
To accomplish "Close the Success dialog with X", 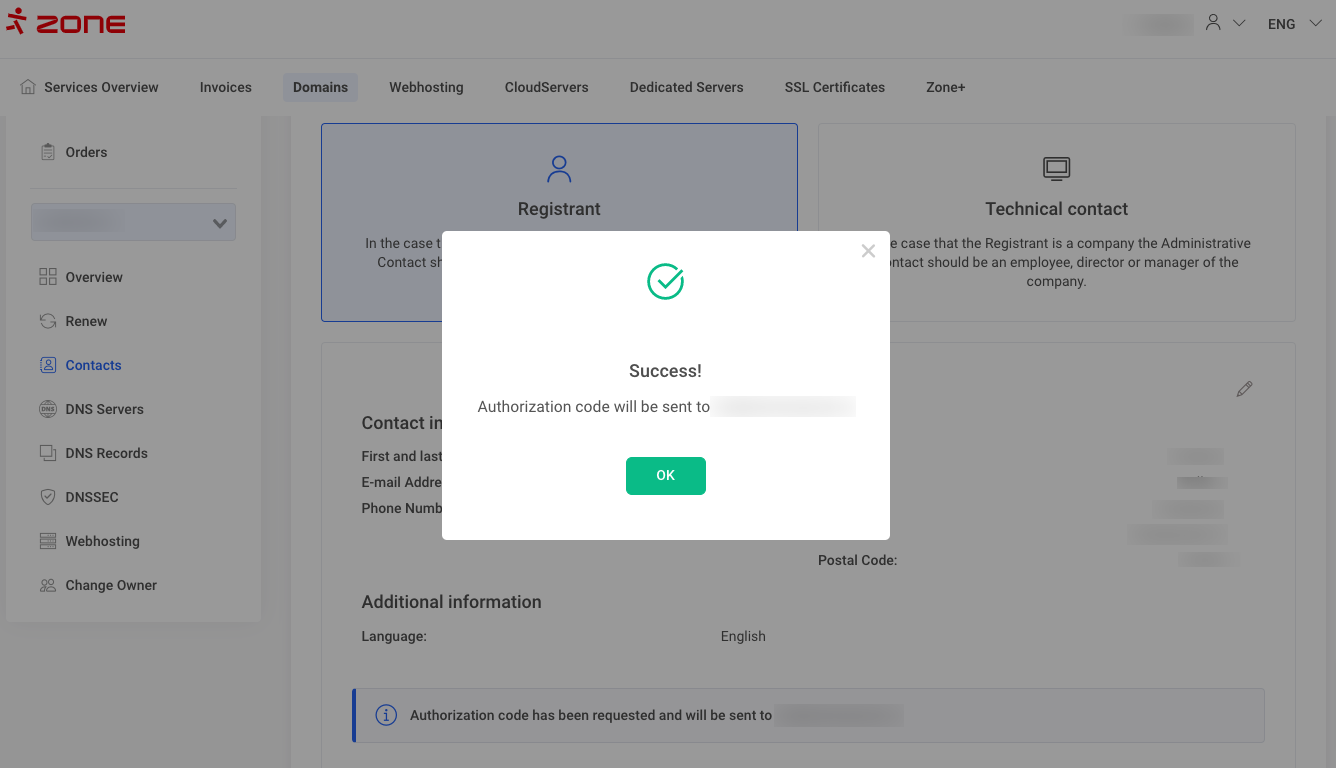I will click(868, 251).
